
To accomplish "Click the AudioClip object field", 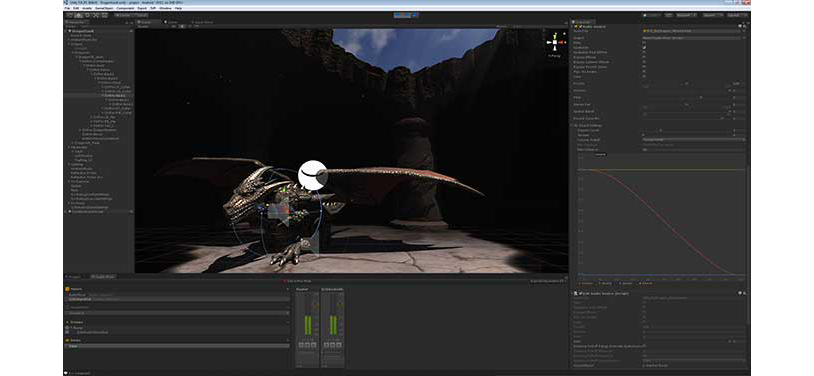I will (x=691, y=31).
